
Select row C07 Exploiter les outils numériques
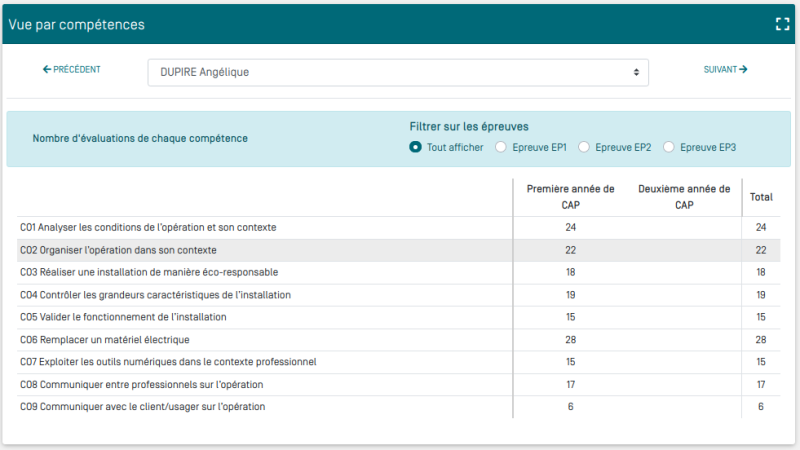pyautogui.click(x=168, y=362)
